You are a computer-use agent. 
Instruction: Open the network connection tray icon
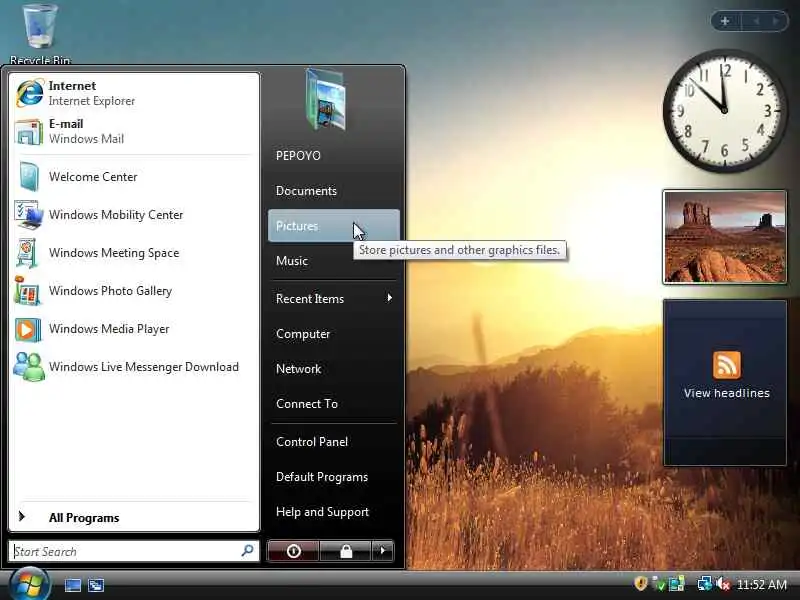pyautogui.click(x=705, y=584)
